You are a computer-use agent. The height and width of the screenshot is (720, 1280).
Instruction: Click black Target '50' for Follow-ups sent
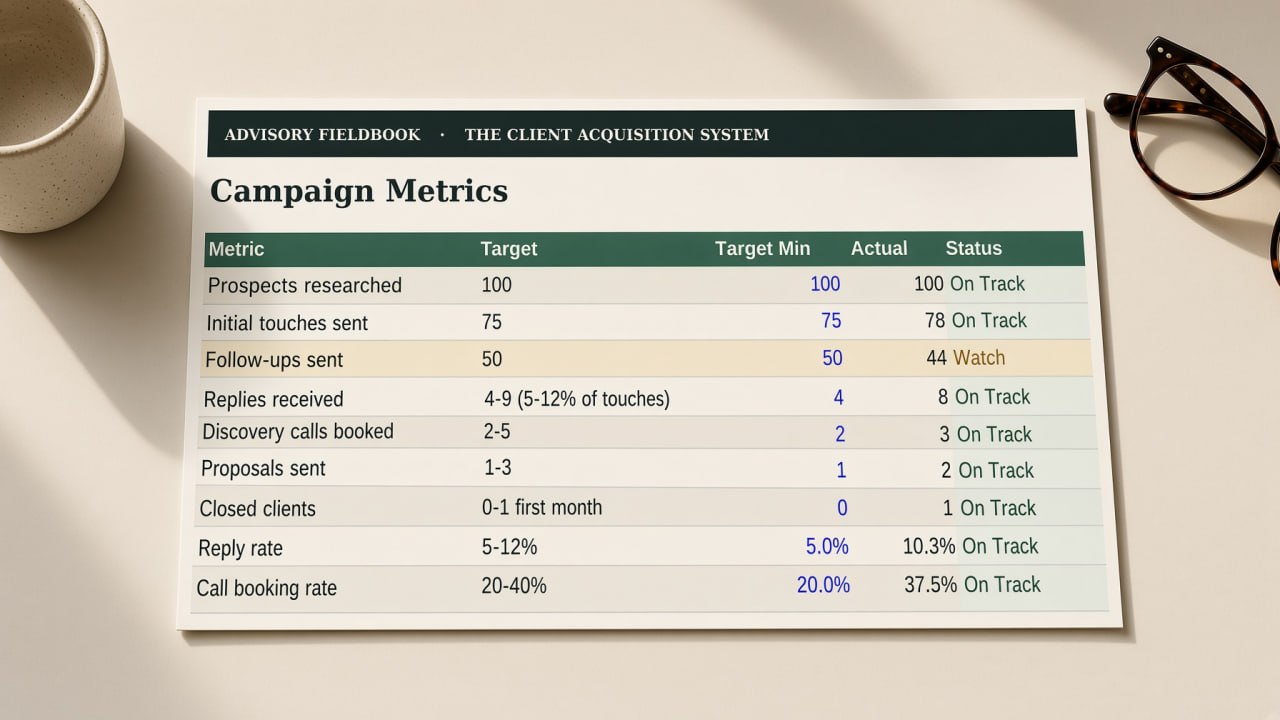(x=492, y=359)
